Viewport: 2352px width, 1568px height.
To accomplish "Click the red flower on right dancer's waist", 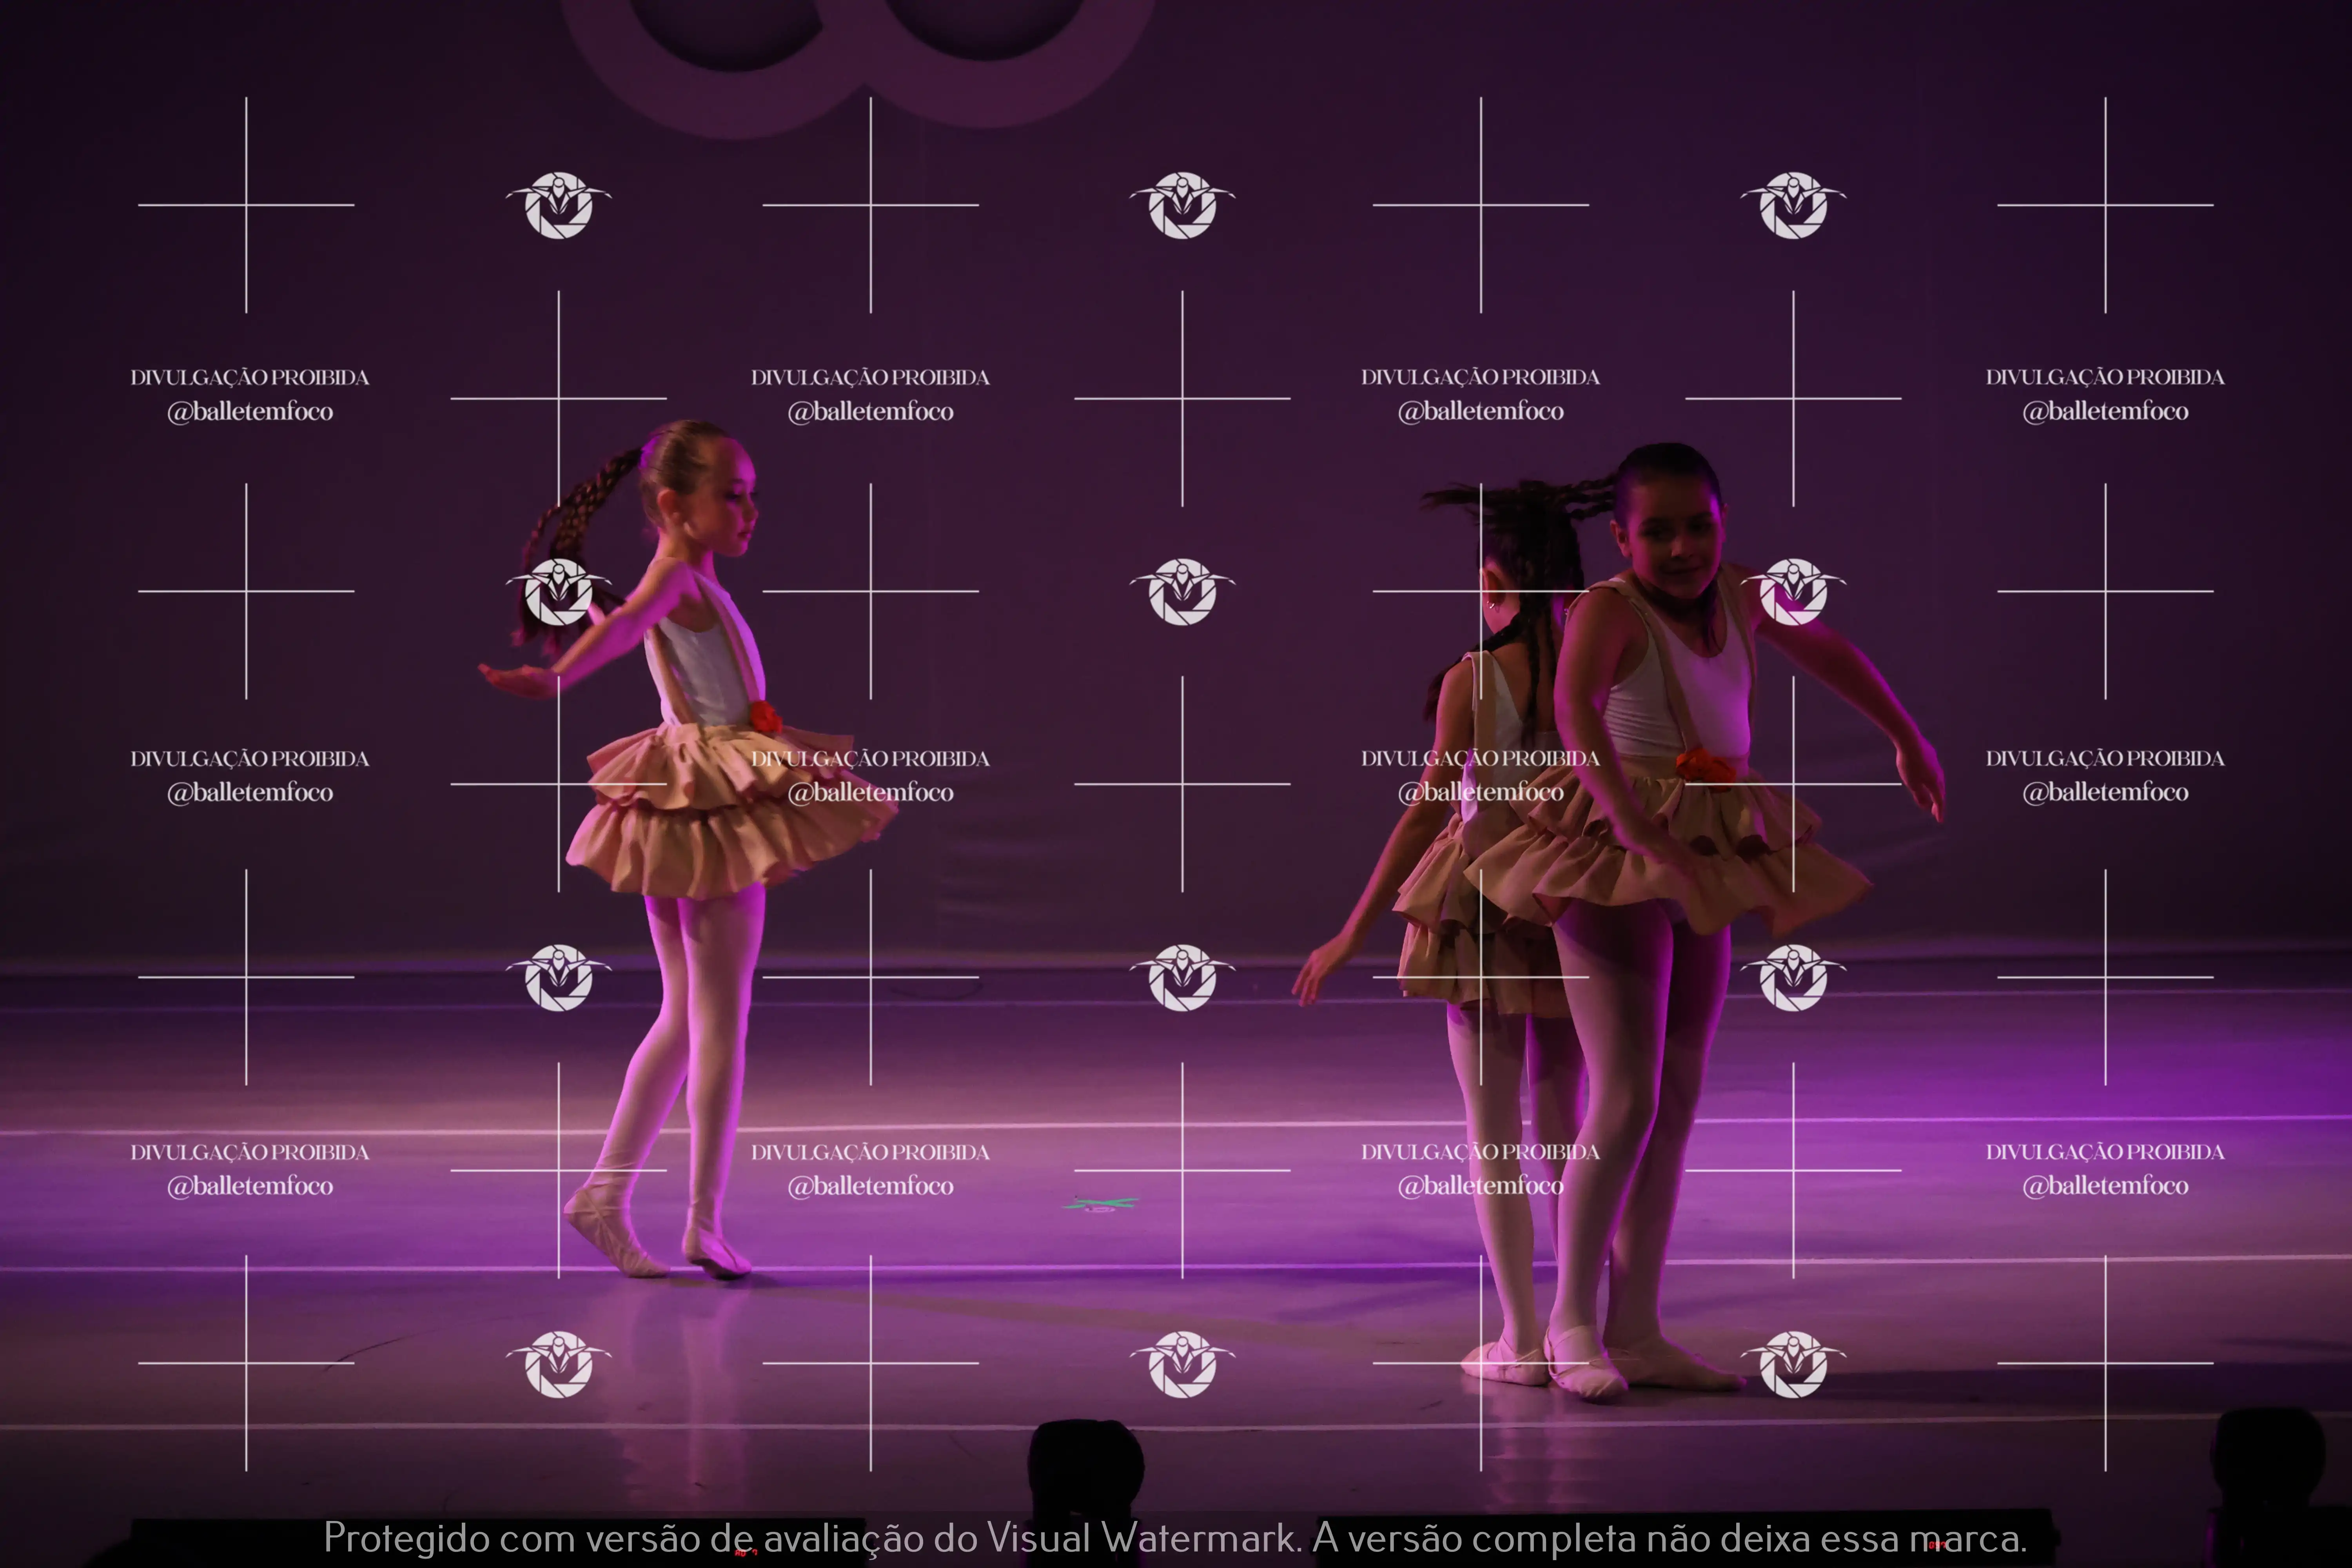I will pyautogui.click(x=1705, y=767).
